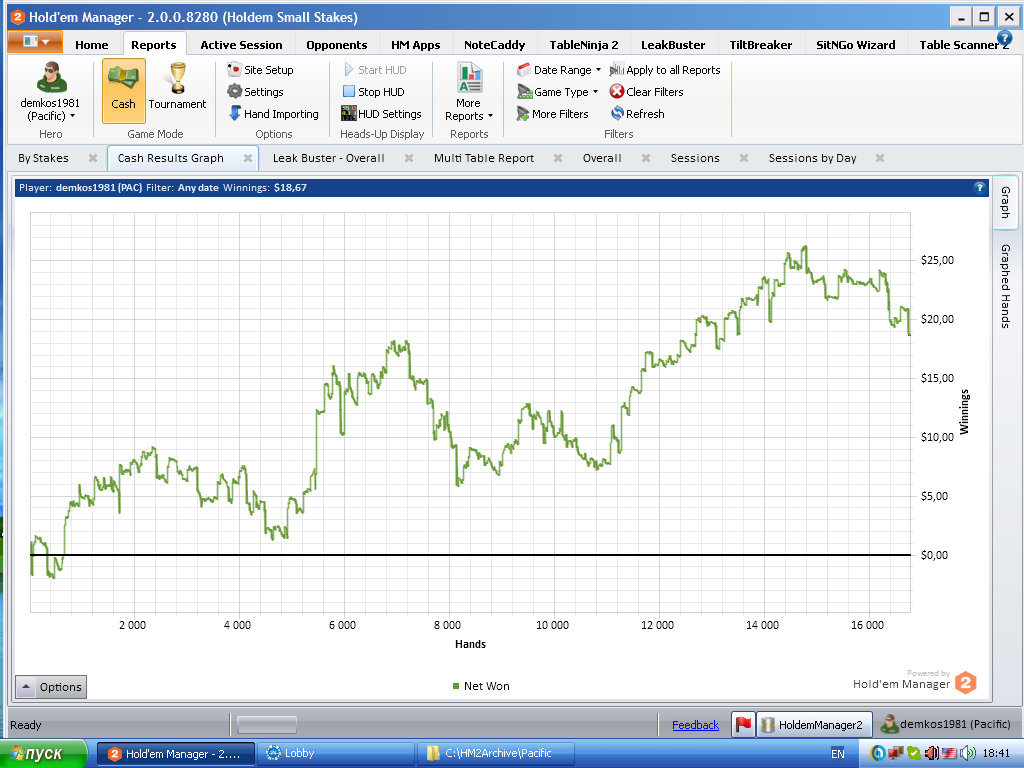Expand the Game Type filter
Screen dimensions: 1024x768
pos(557,92)
